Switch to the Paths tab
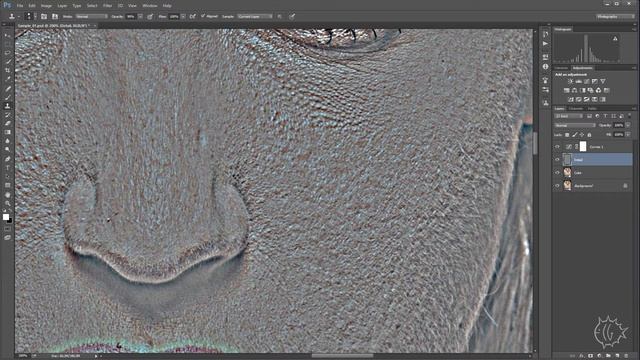 click(592, 109)
